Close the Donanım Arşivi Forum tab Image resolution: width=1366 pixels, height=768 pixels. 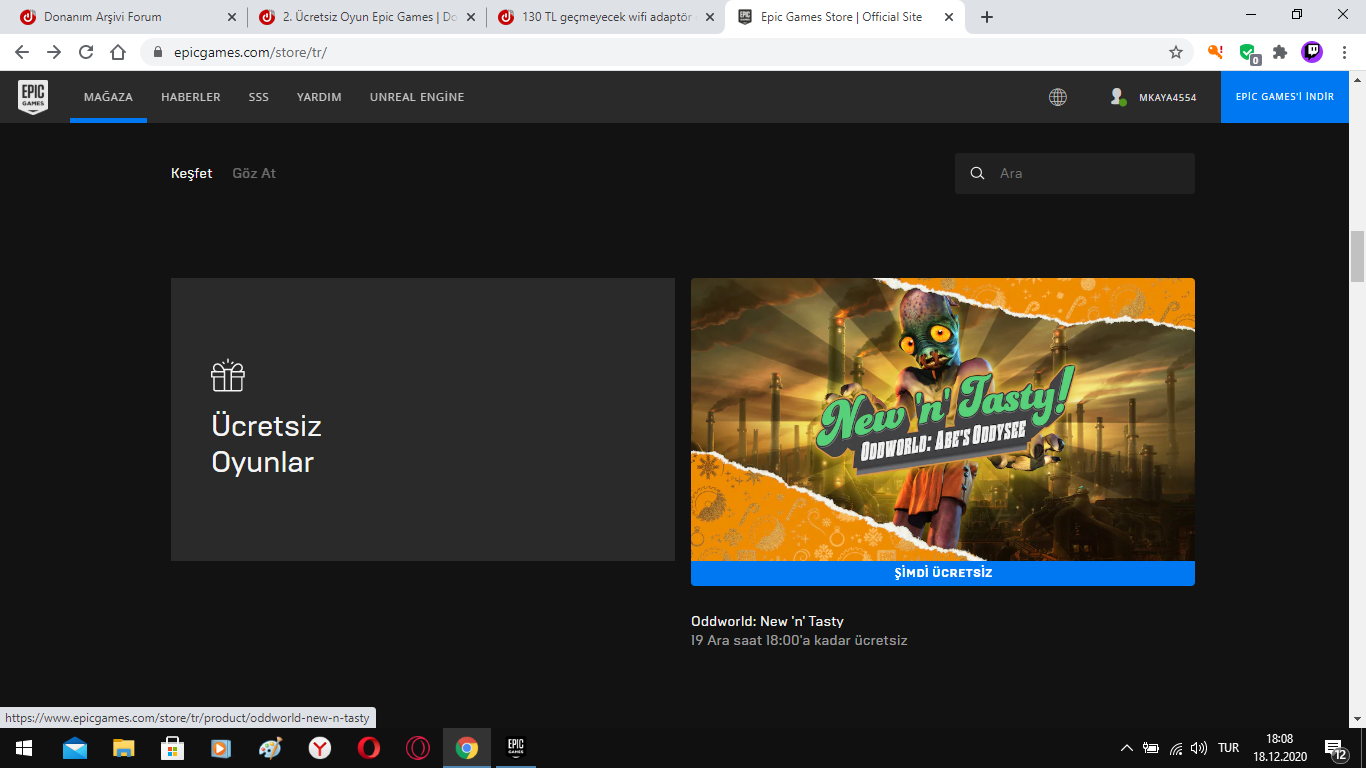pos(232,17)
